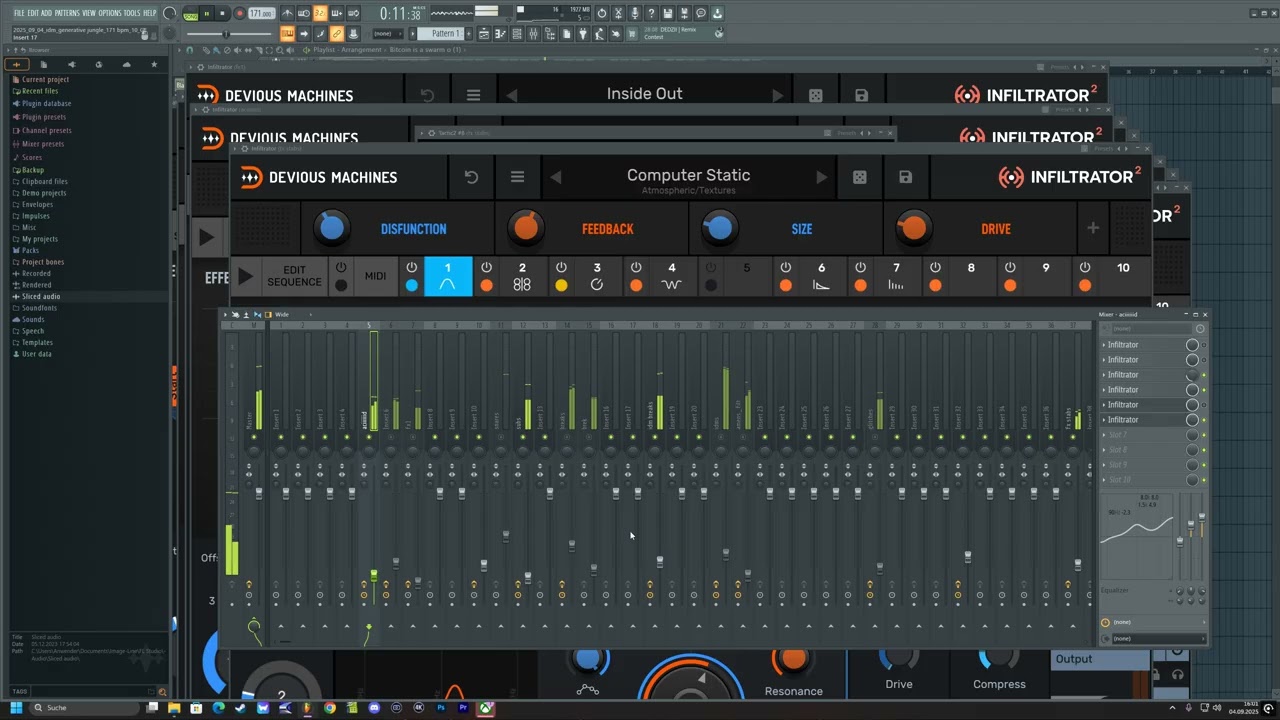1280x720 pixels.
Task: Go to the next preset after Computer Static
Action: tap(821, 177)
